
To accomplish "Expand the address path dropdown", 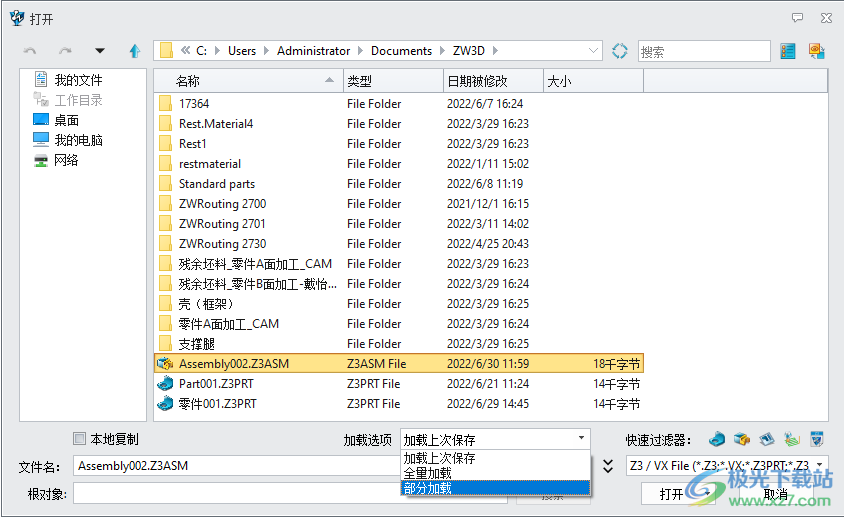I will click(x=593, y=51).
